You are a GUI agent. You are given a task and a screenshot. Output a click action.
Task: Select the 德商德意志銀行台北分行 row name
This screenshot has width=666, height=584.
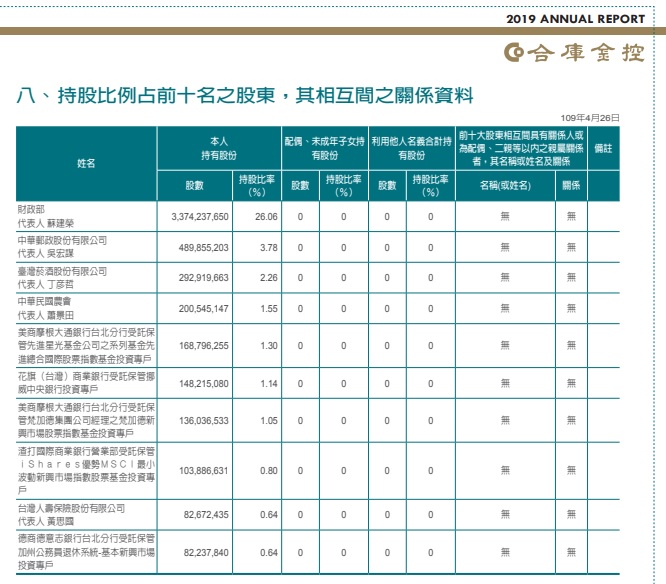[86, 552]
